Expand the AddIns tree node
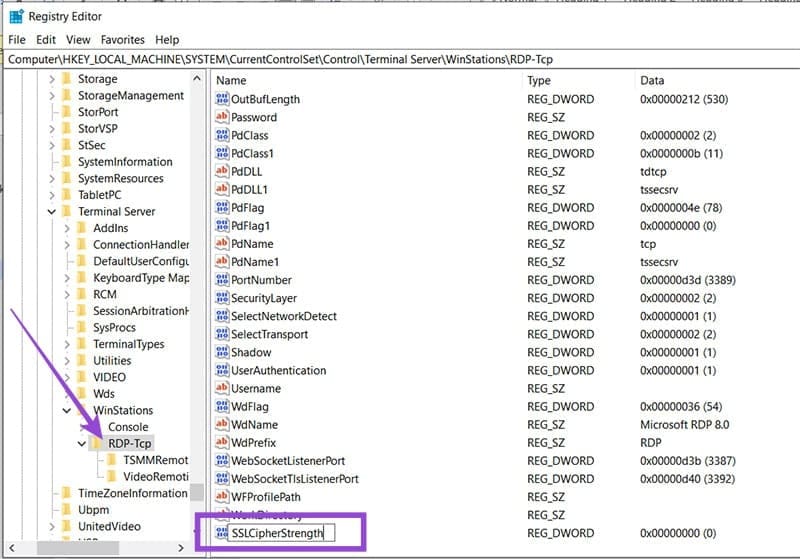 67,228
